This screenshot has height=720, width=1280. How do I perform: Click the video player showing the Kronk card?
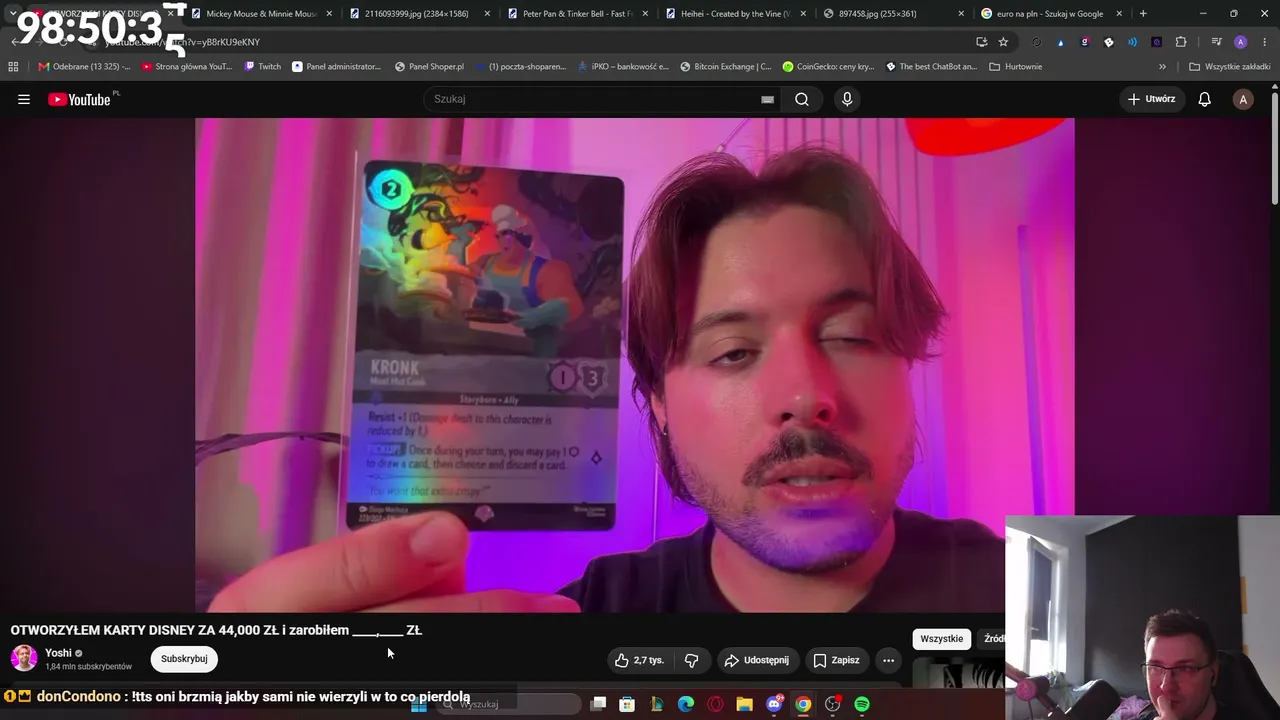tap(634, 365)
